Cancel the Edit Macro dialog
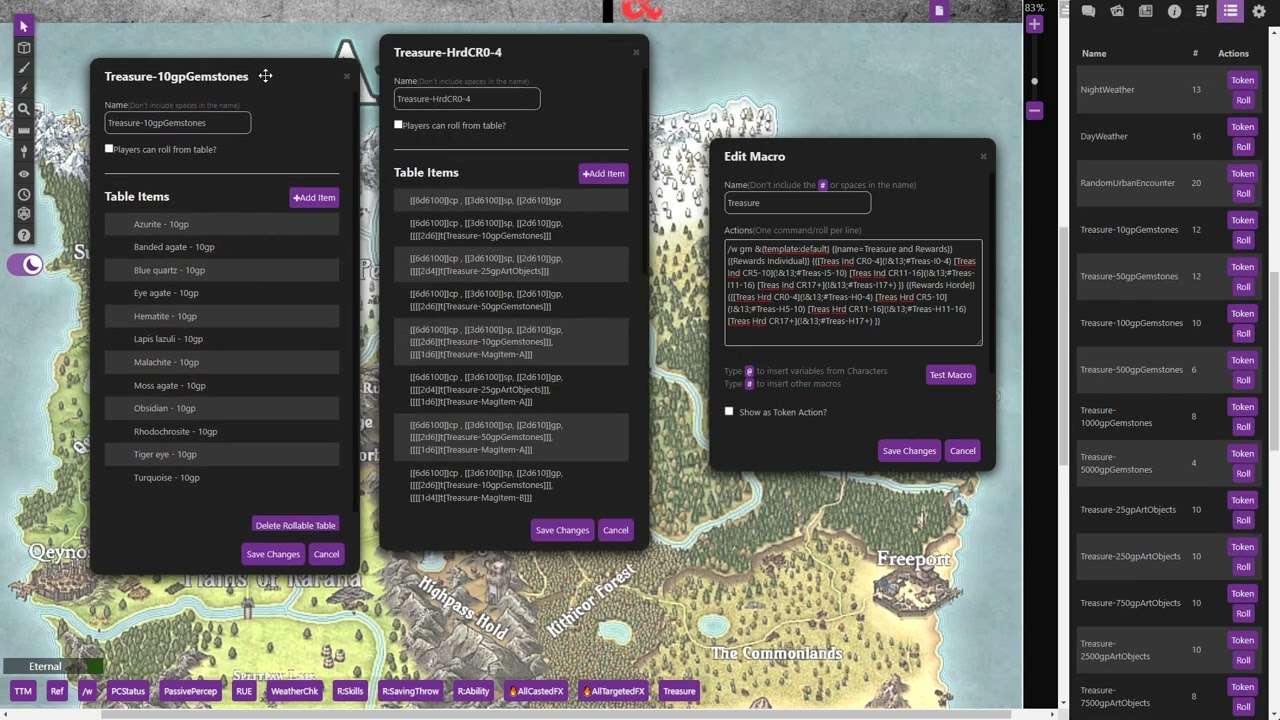 click(x=963, y=451)
